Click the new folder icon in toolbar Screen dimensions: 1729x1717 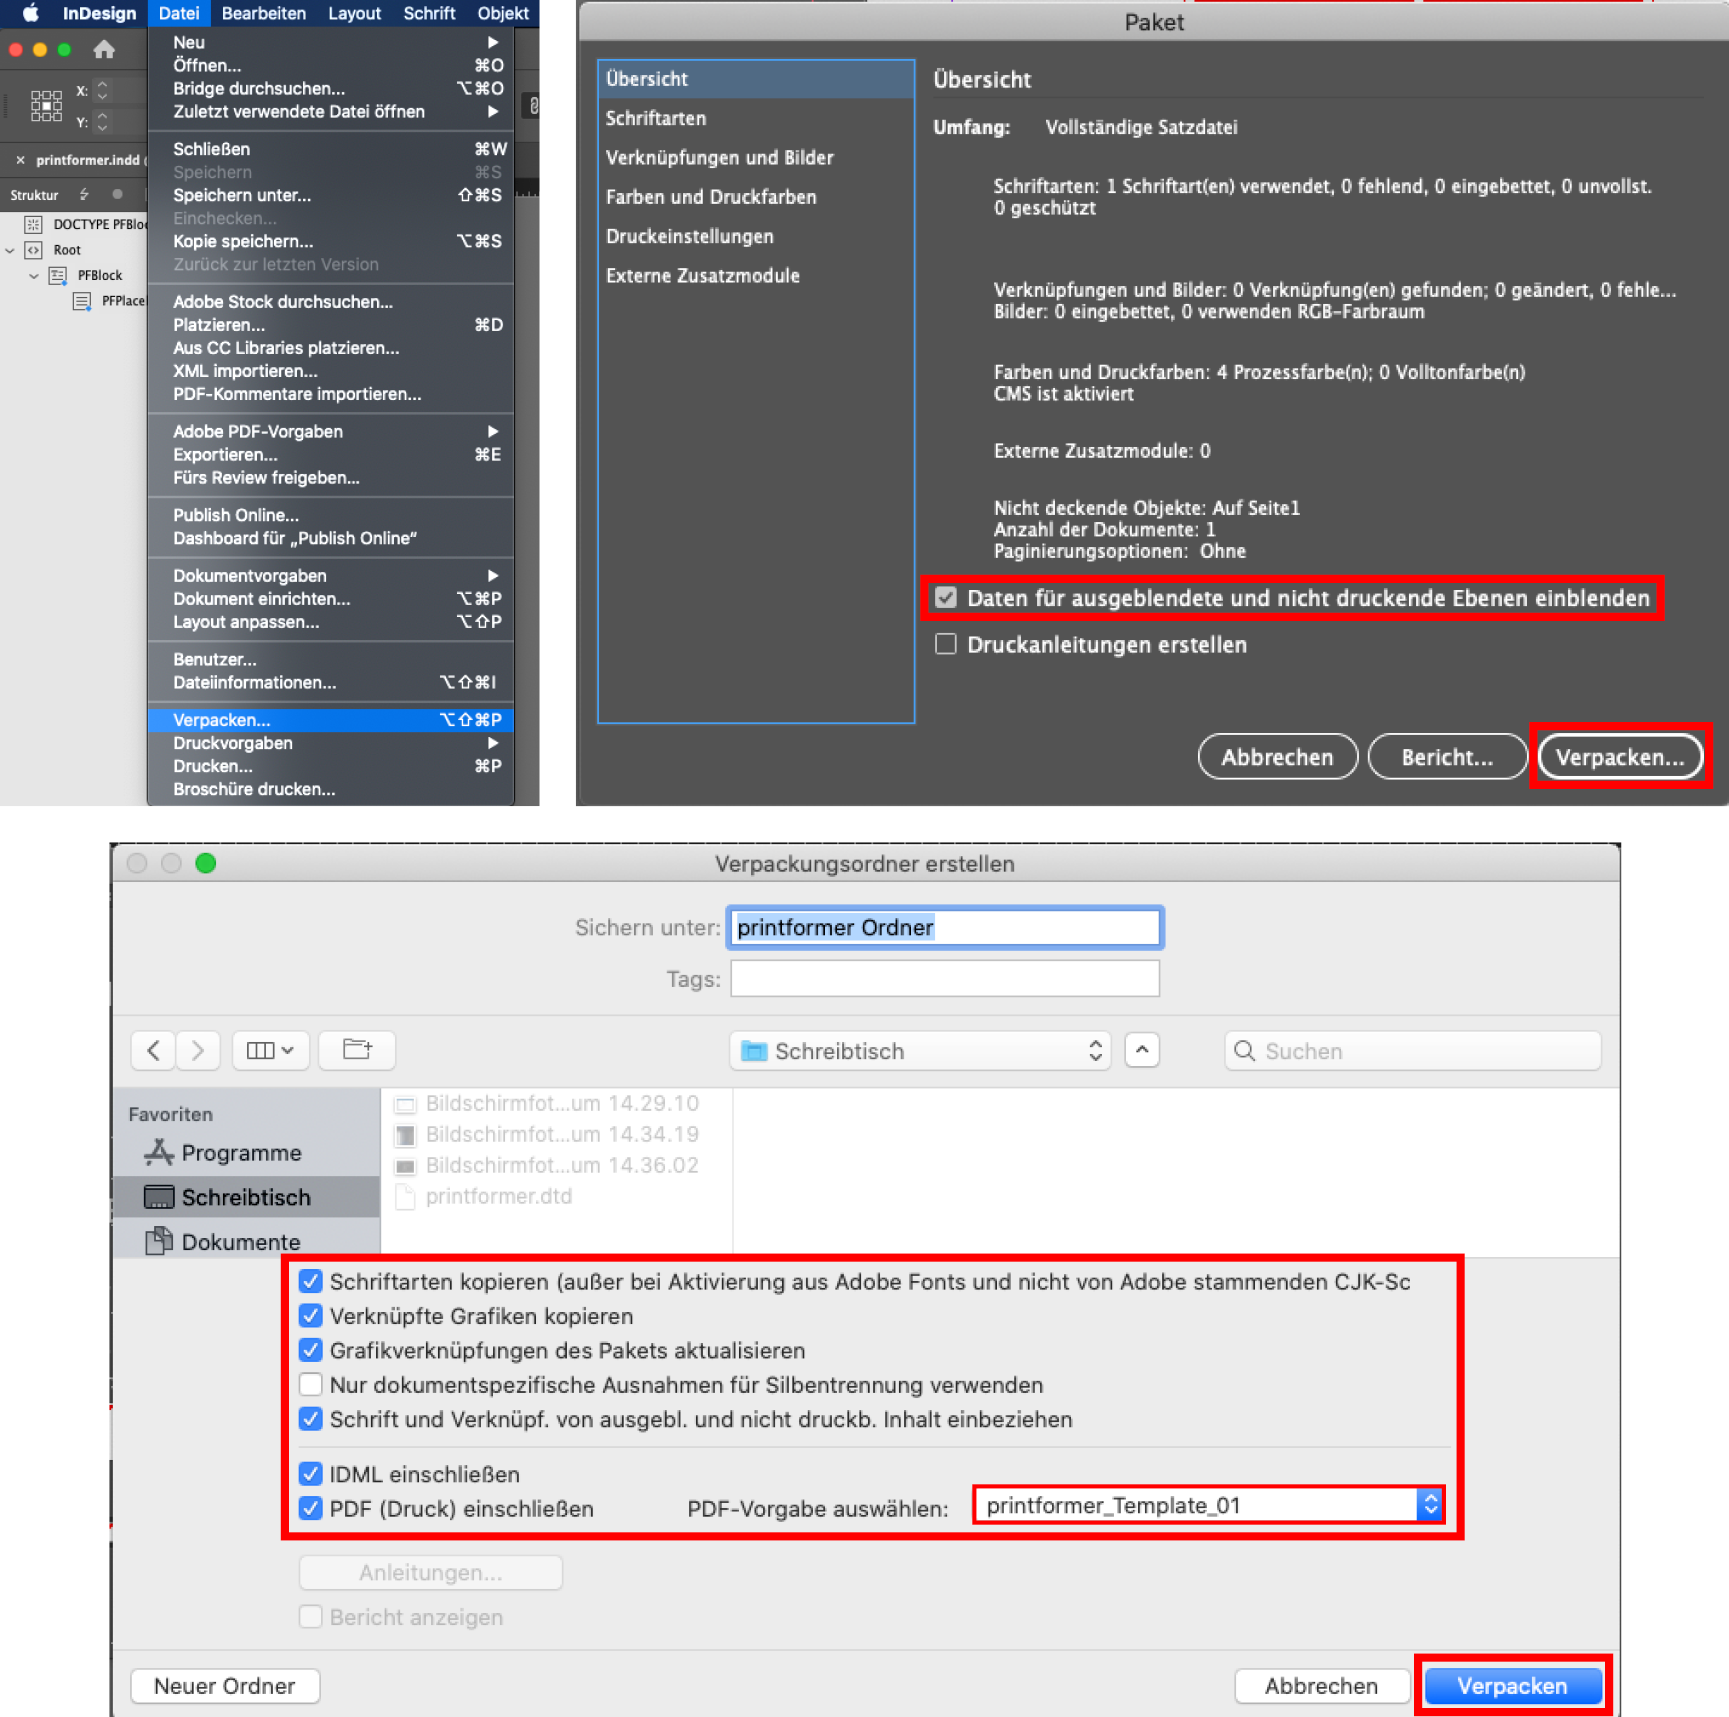pos(357,1050)
